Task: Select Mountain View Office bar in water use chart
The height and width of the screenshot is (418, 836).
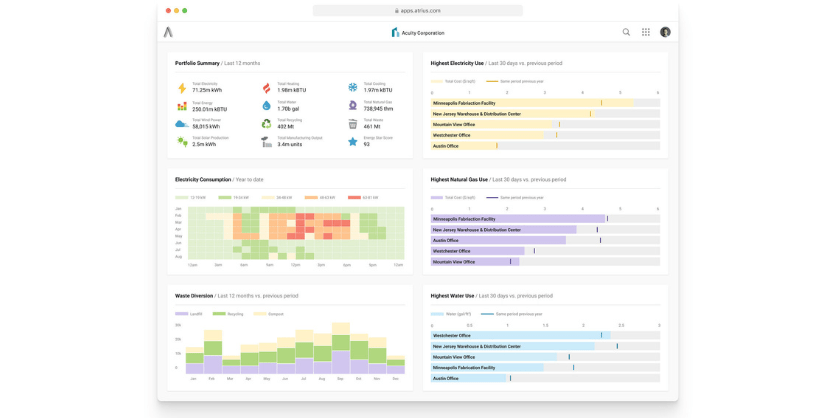Action: pyautogui.click(x=494, y=357)
